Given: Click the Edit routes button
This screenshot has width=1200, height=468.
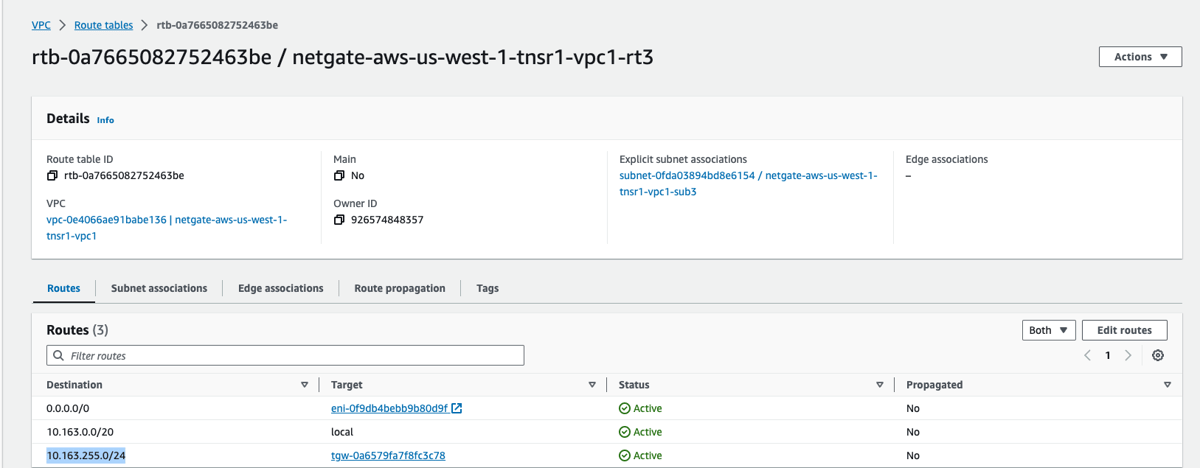Looking at the screenshot, I should pos(1124,330).
